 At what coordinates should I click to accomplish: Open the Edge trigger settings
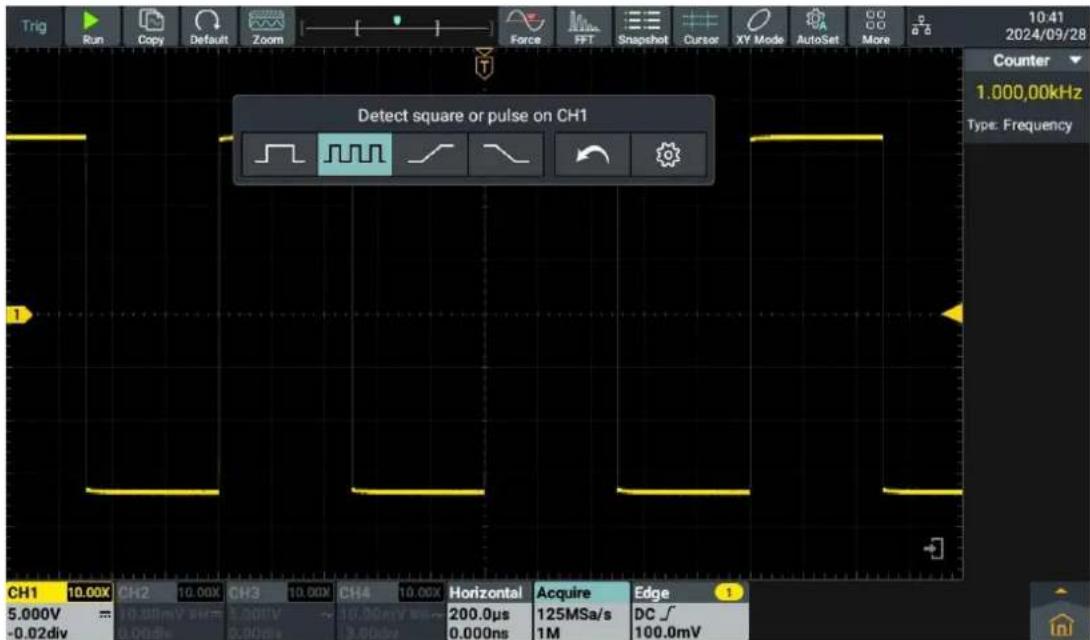point(689,611)
